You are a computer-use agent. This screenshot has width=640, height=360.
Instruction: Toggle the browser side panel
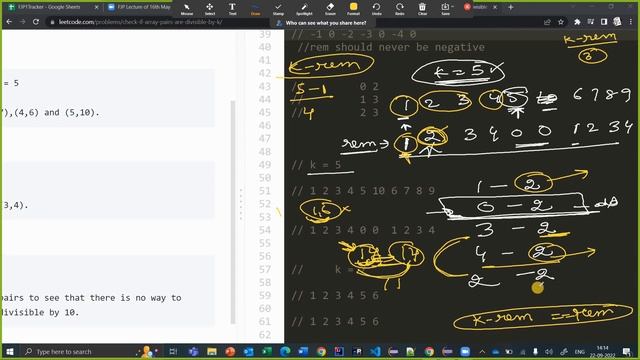coord(604,22)
